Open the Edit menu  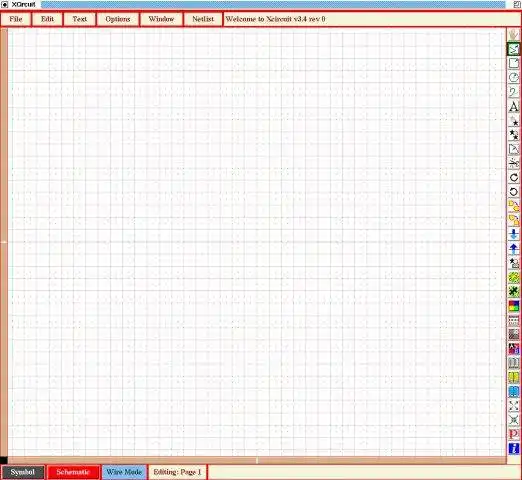[x=47, y=19]
